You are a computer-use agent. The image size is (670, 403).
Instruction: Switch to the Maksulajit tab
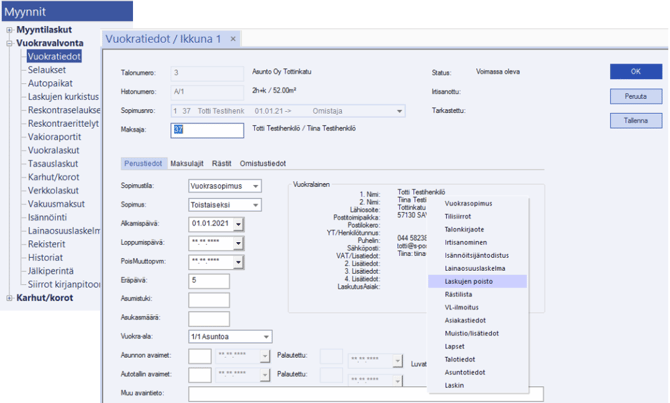pyautogui.click(x=188, y=163)
